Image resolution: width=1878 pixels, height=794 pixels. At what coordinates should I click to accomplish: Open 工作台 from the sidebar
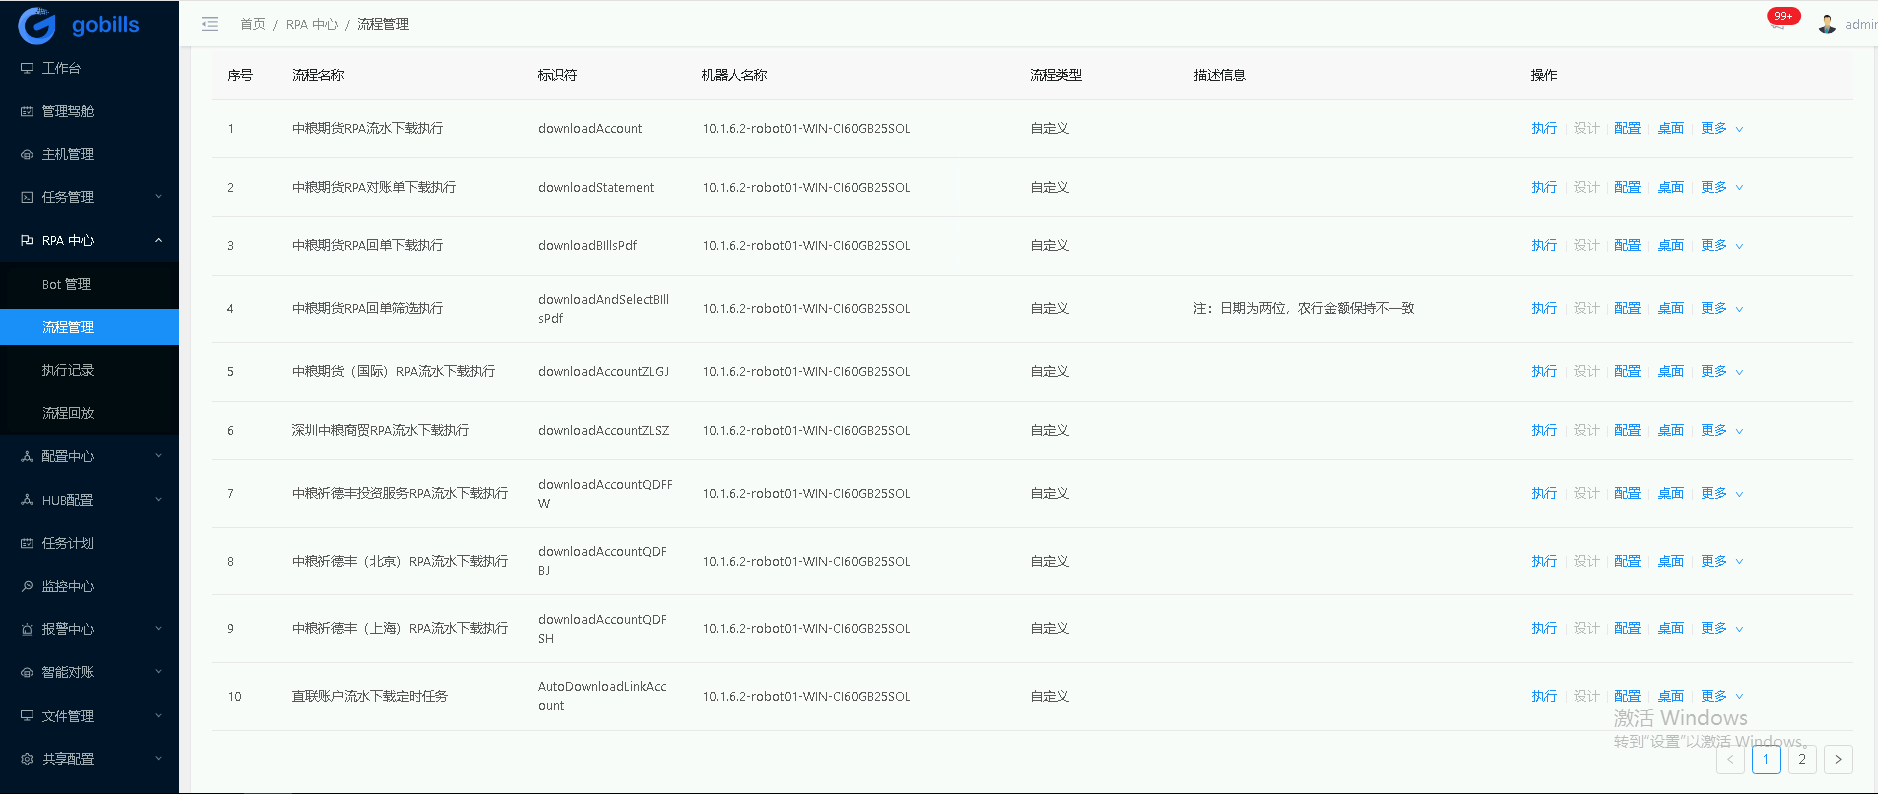tap(61, 68)
